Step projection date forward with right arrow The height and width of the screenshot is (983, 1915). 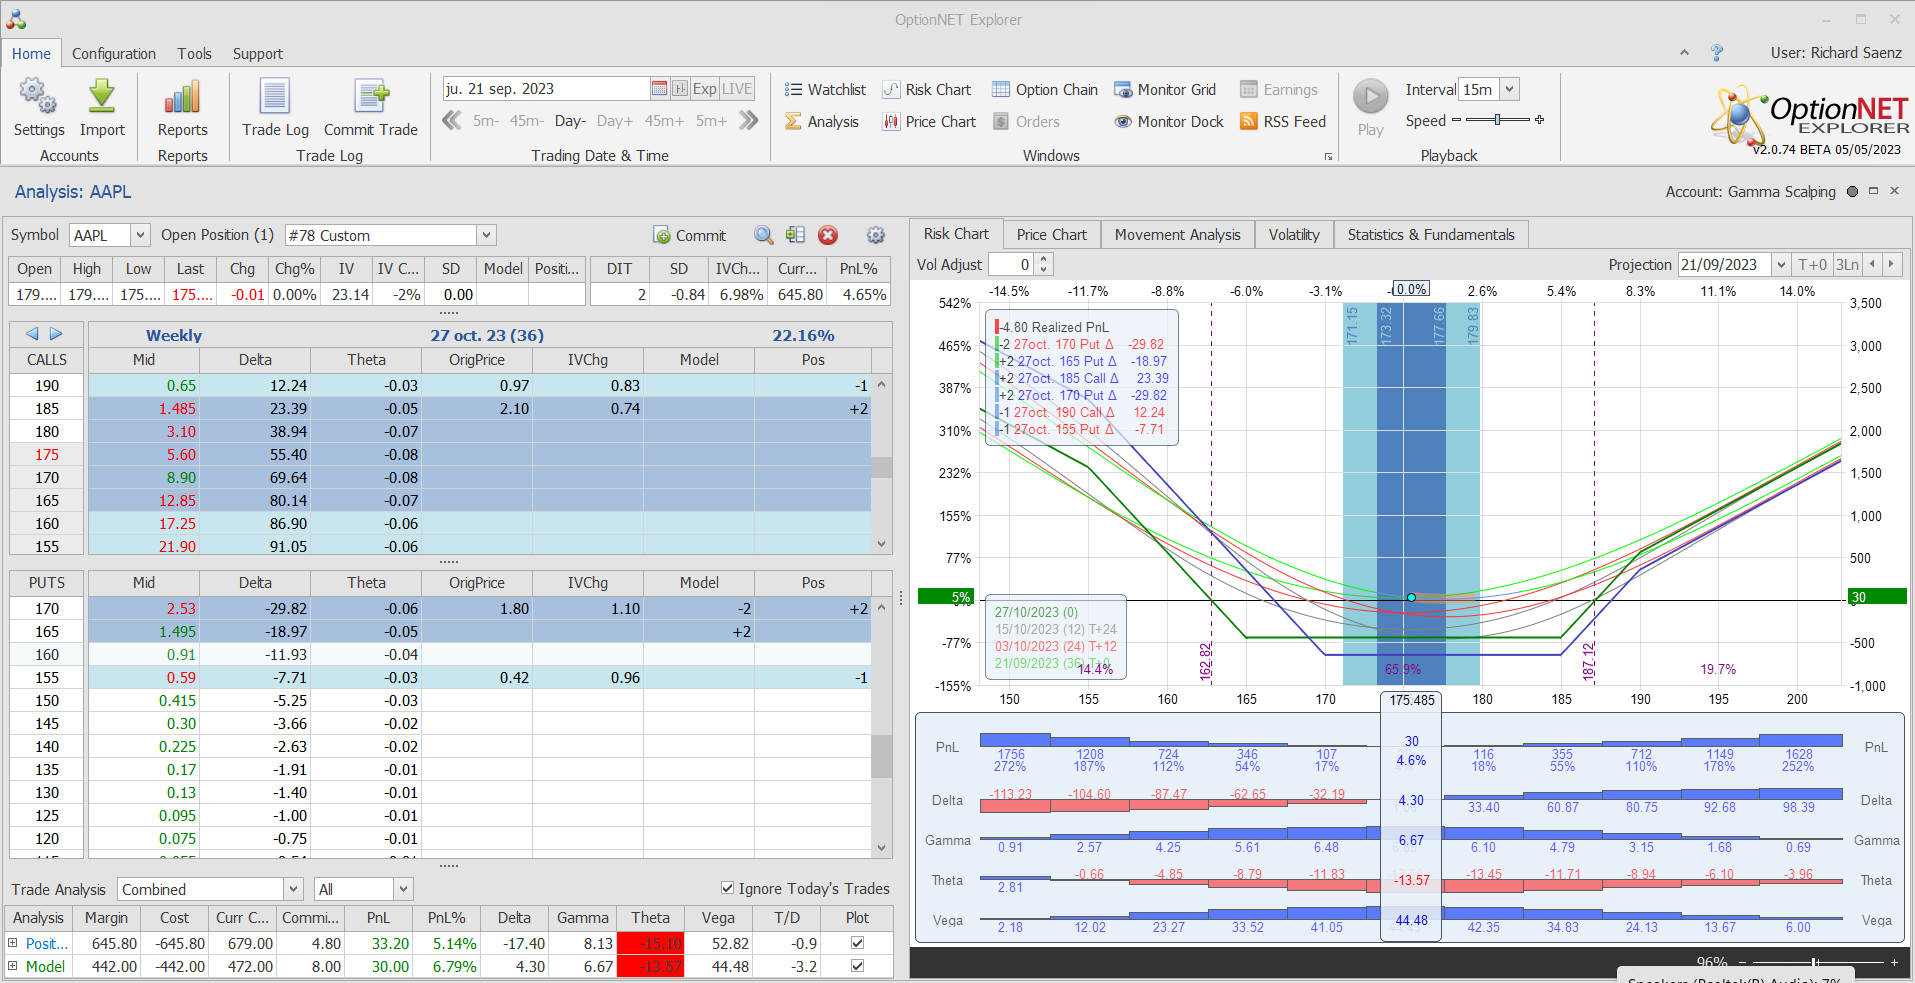click(x=1890, y=264)
